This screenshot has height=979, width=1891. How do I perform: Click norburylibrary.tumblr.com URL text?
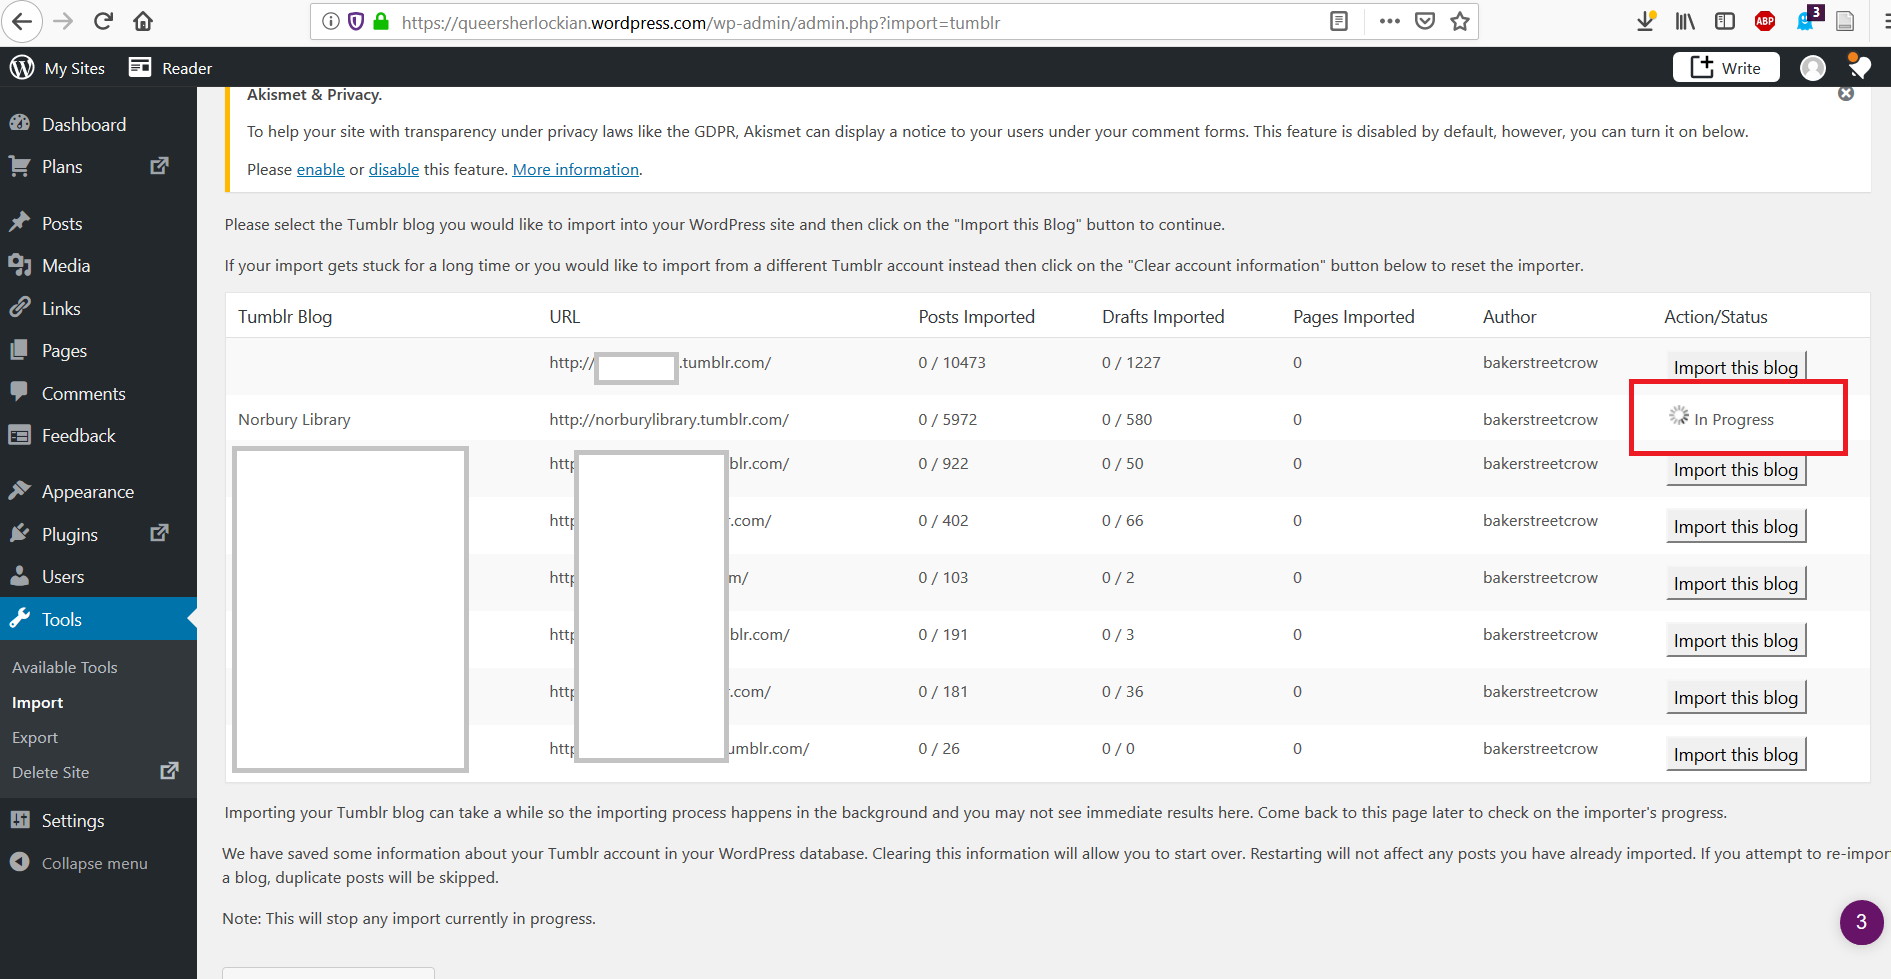(x=669, y=419)
